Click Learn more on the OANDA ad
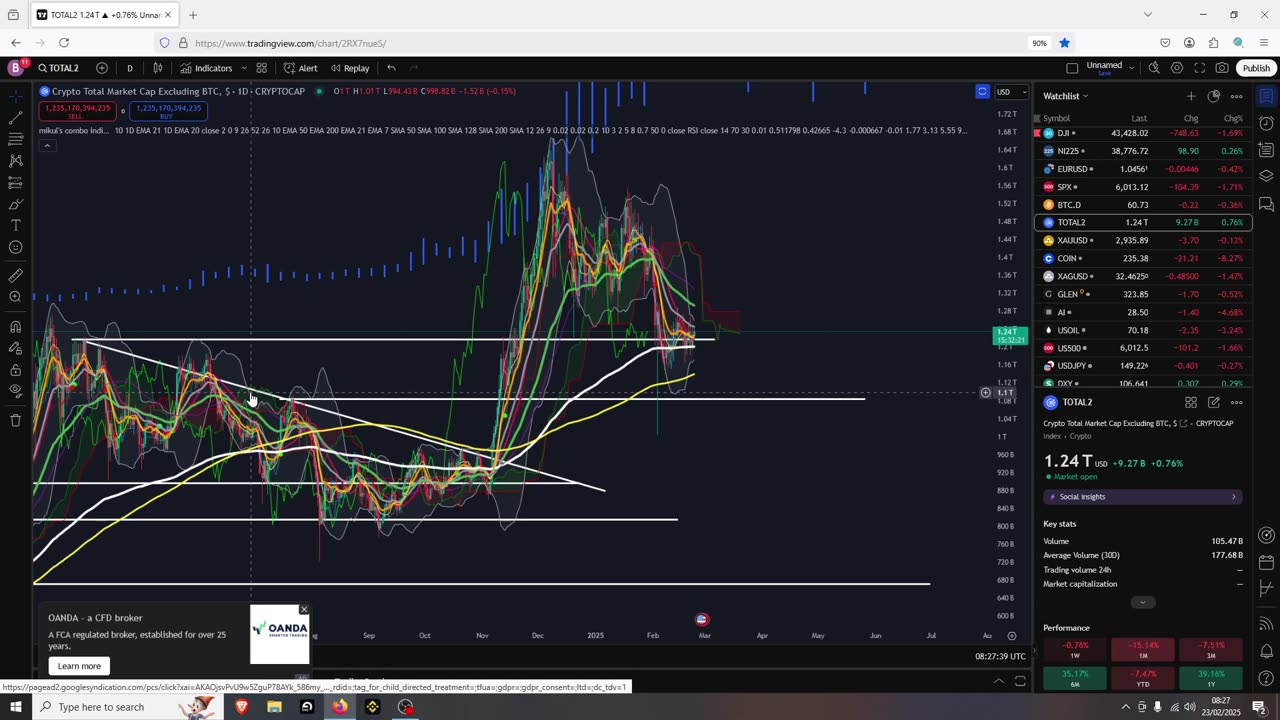Viewport: 1280px width, 720px height. (79, 666)
